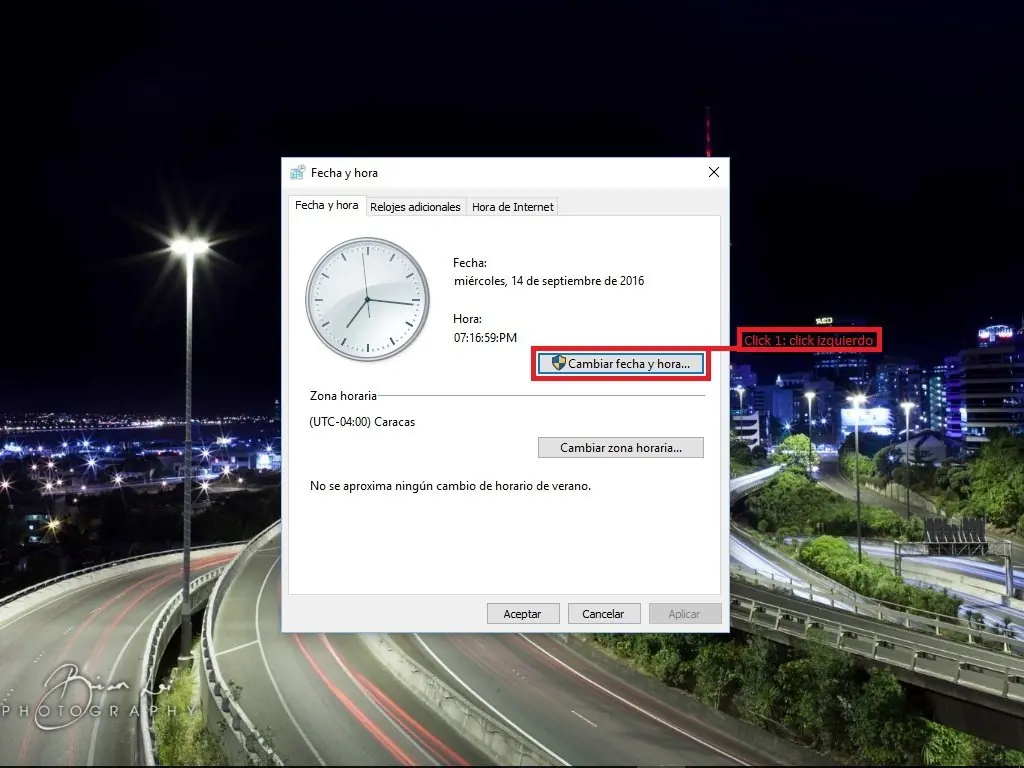
Task: Open the Fecha y hora tab
Action: [x=327, y=205]
